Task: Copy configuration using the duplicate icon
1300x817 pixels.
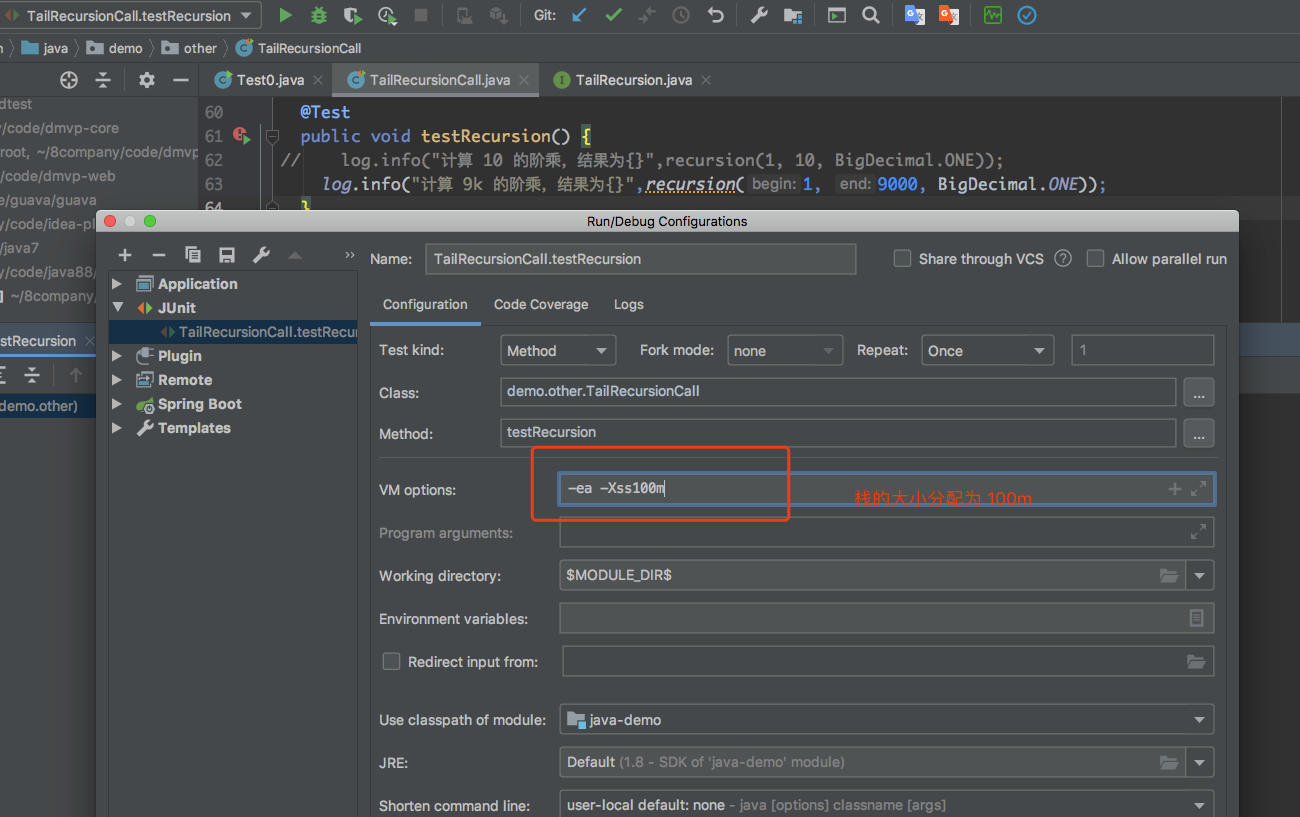Action: tap(193, 255)
